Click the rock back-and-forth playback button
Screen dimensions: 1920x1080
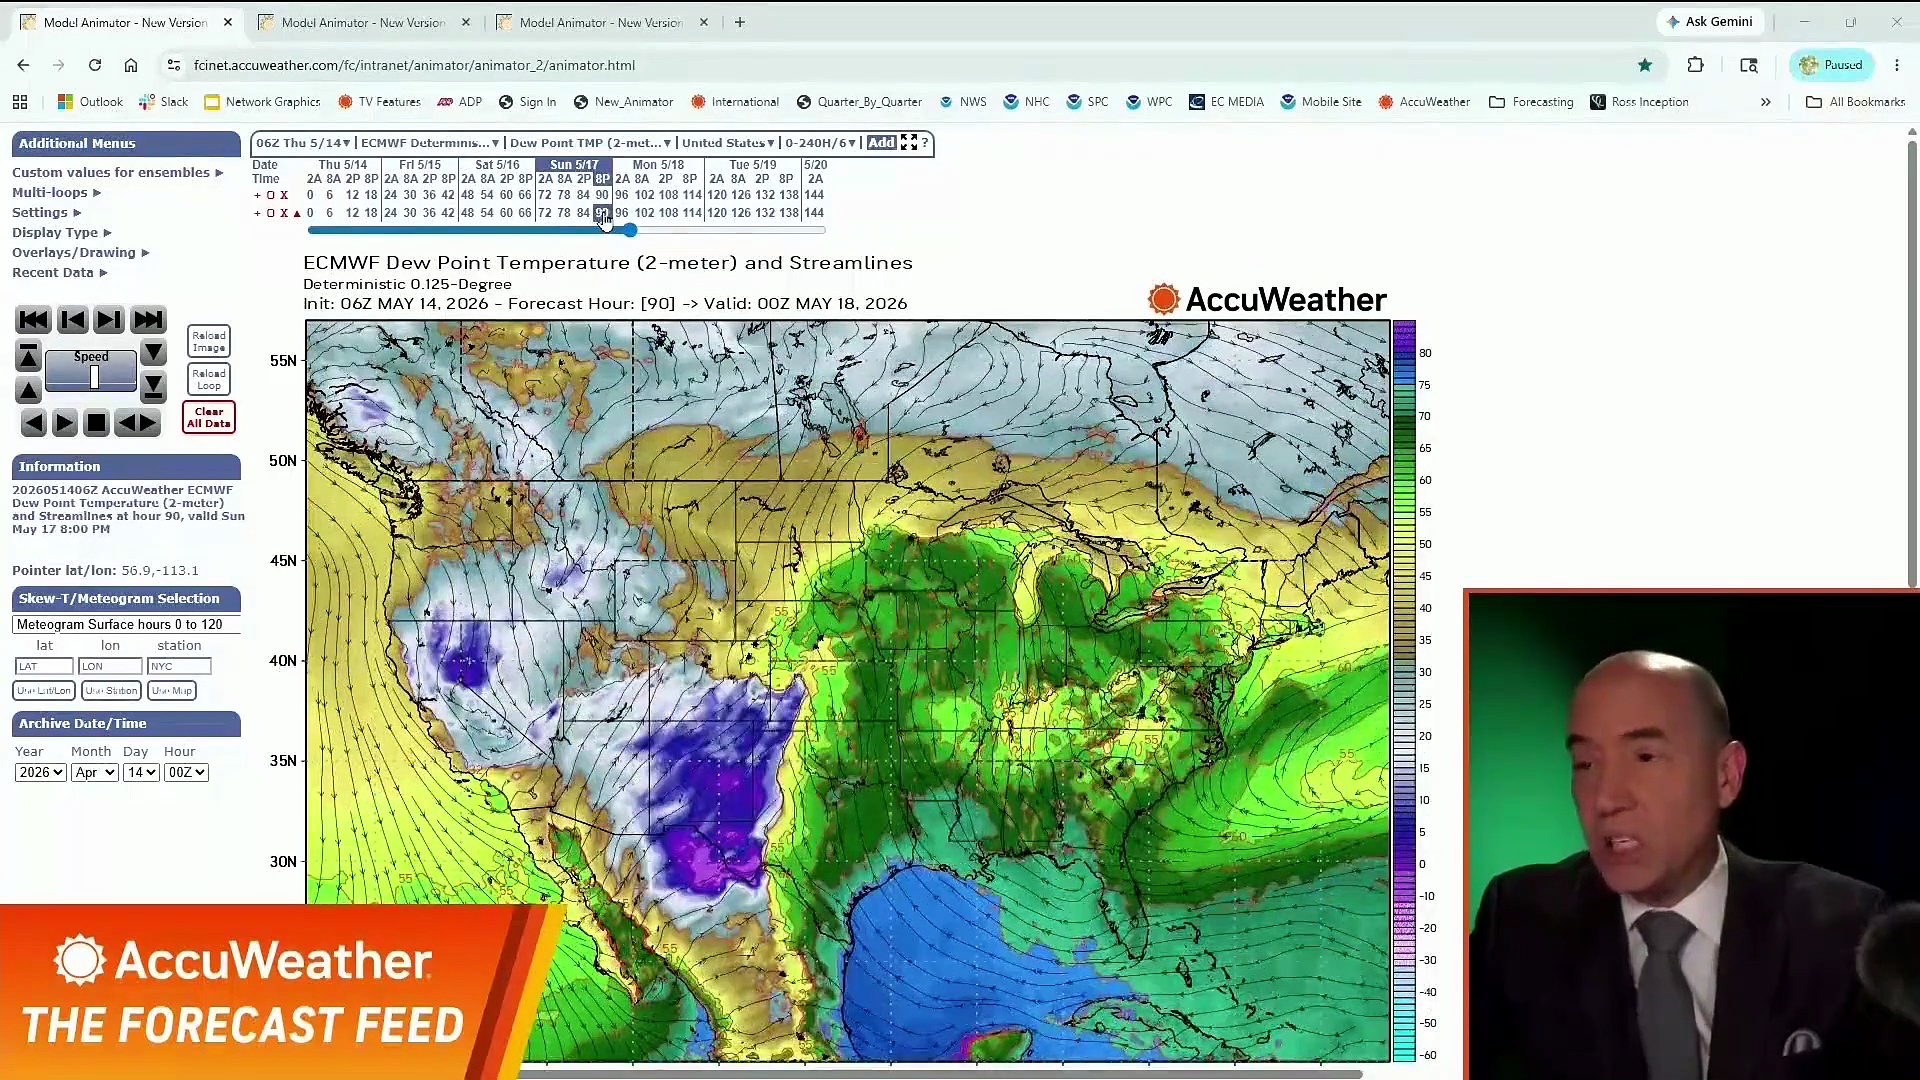click(138, 423)
